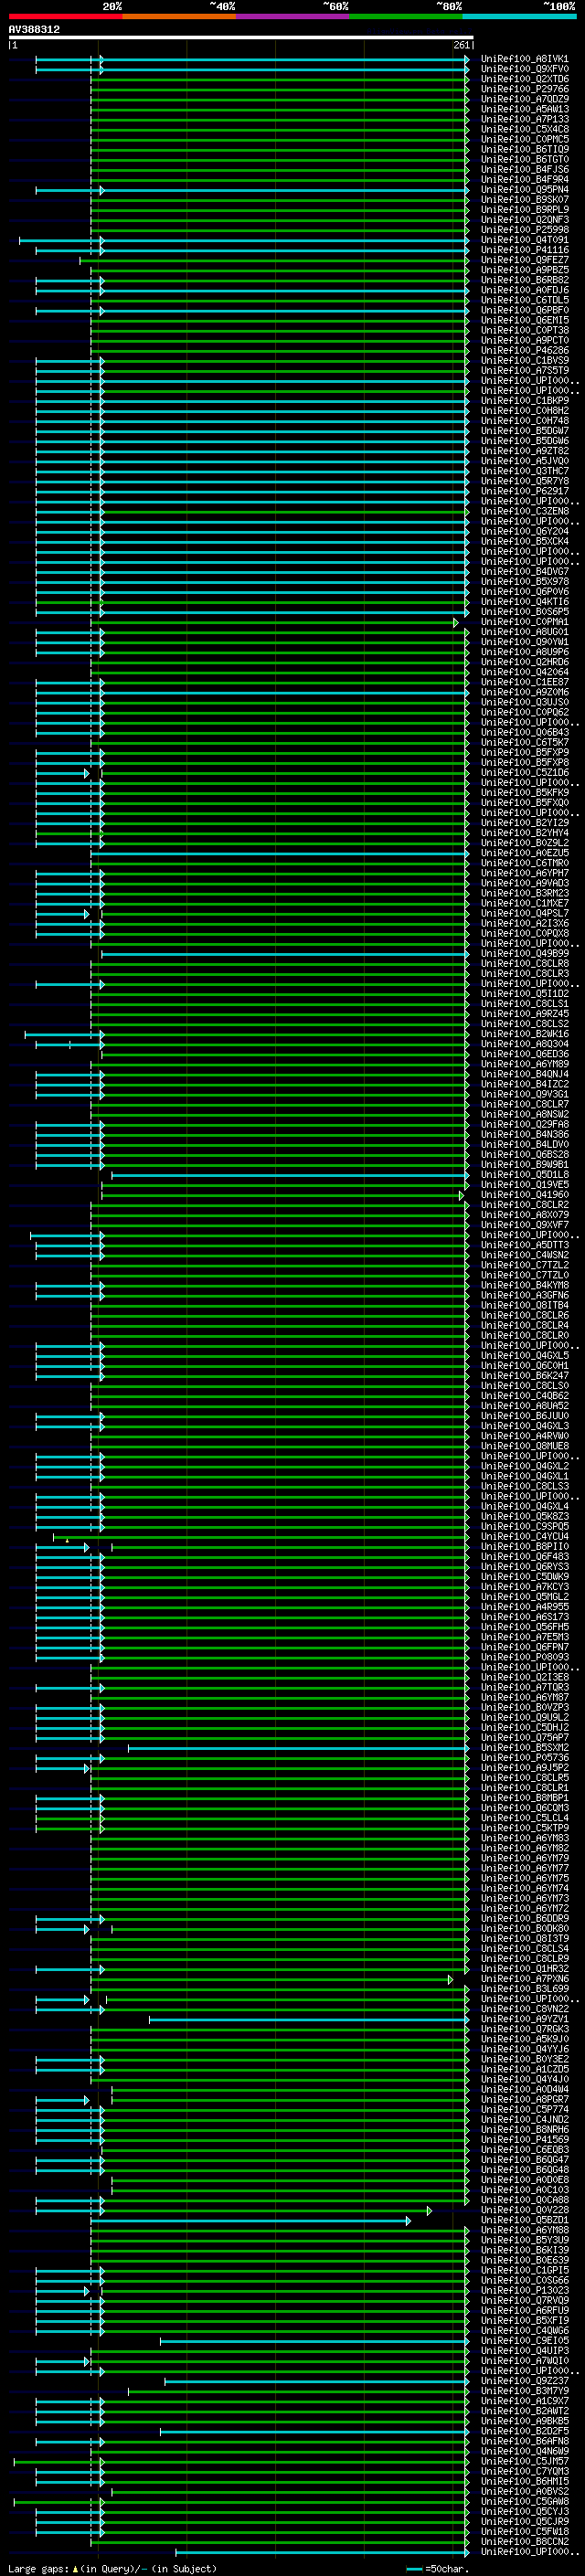Screen dimensions: 585x2576
Task: Select the UniRef100_Q5K8Z3 label
Action: [x=524, y=1516]
